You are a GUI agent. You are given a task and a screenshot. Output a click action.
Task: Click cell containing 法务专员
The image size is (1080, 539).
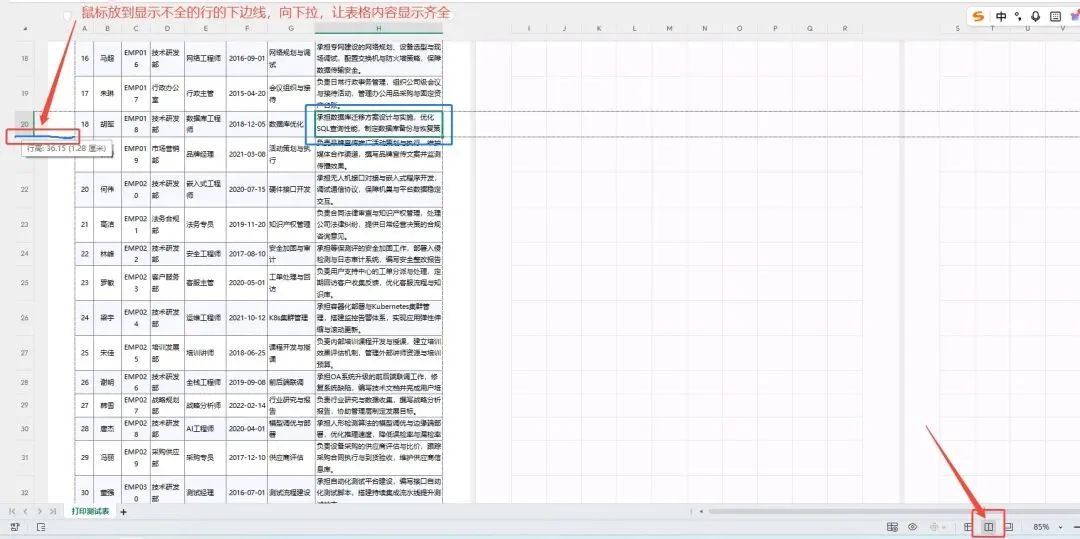click(x=205, y=224)
